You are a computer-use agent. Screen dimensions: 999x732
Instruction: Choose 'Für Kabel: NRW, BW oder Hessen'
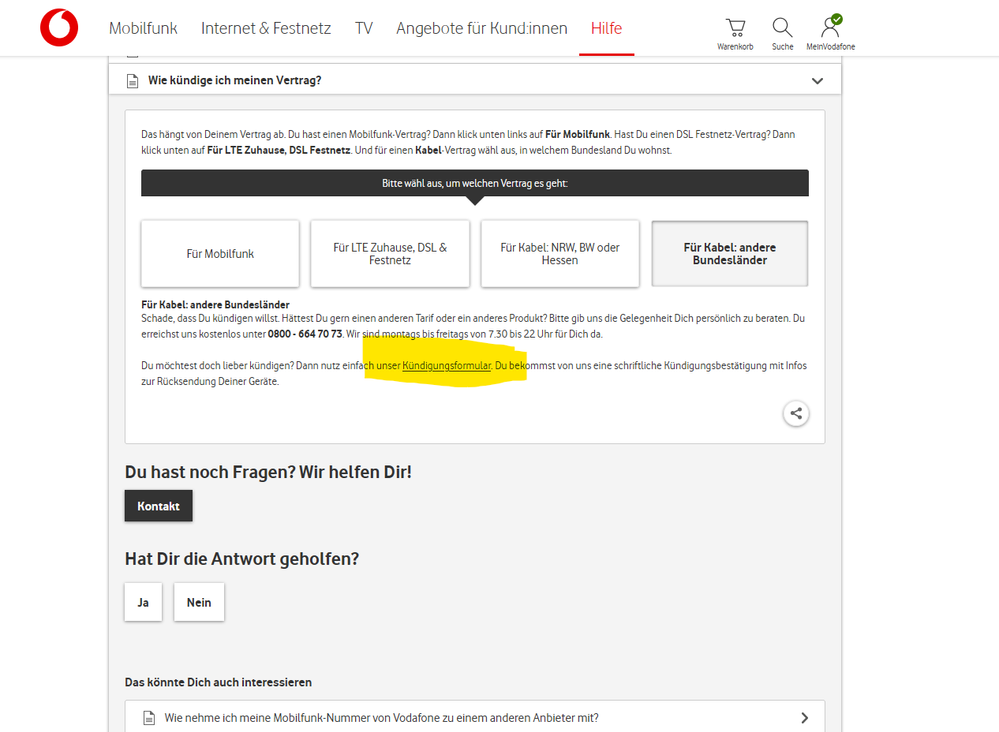[x=560, y=254]
